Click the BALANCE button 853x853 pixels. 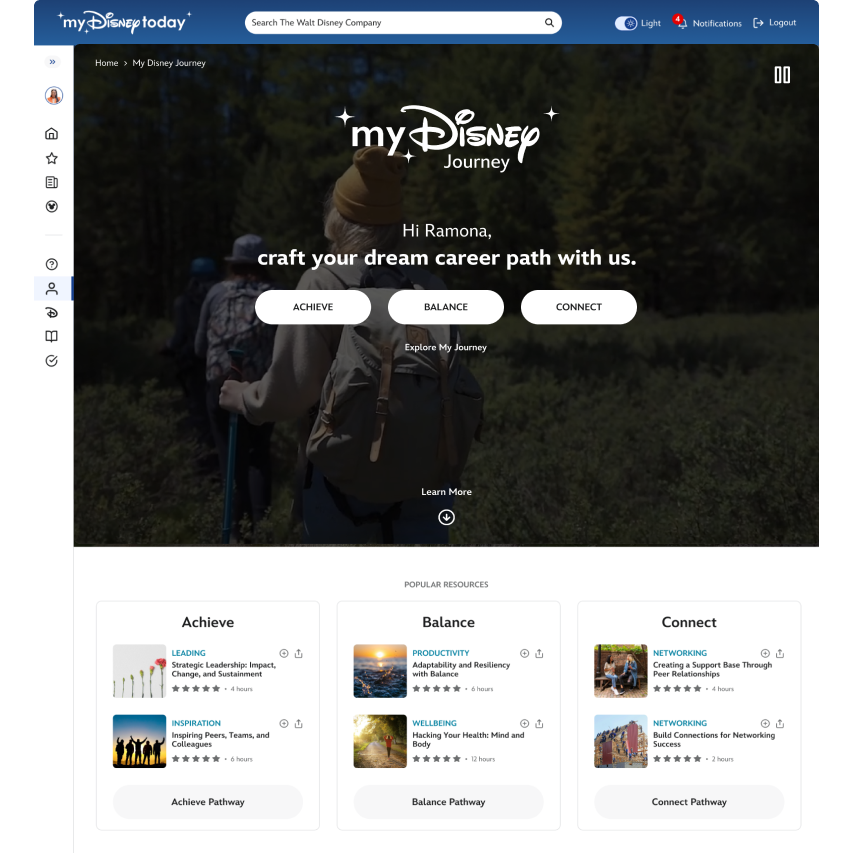[446, 307]
